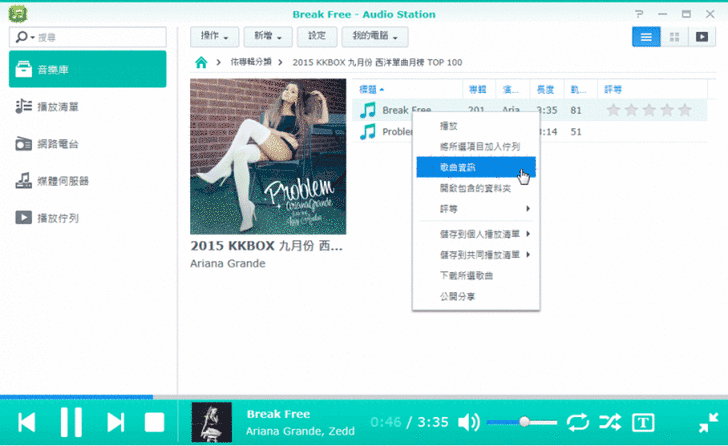This screenshot has height=446, width=728.
Task: Sort by the 標題 title column
Action: 408,89
